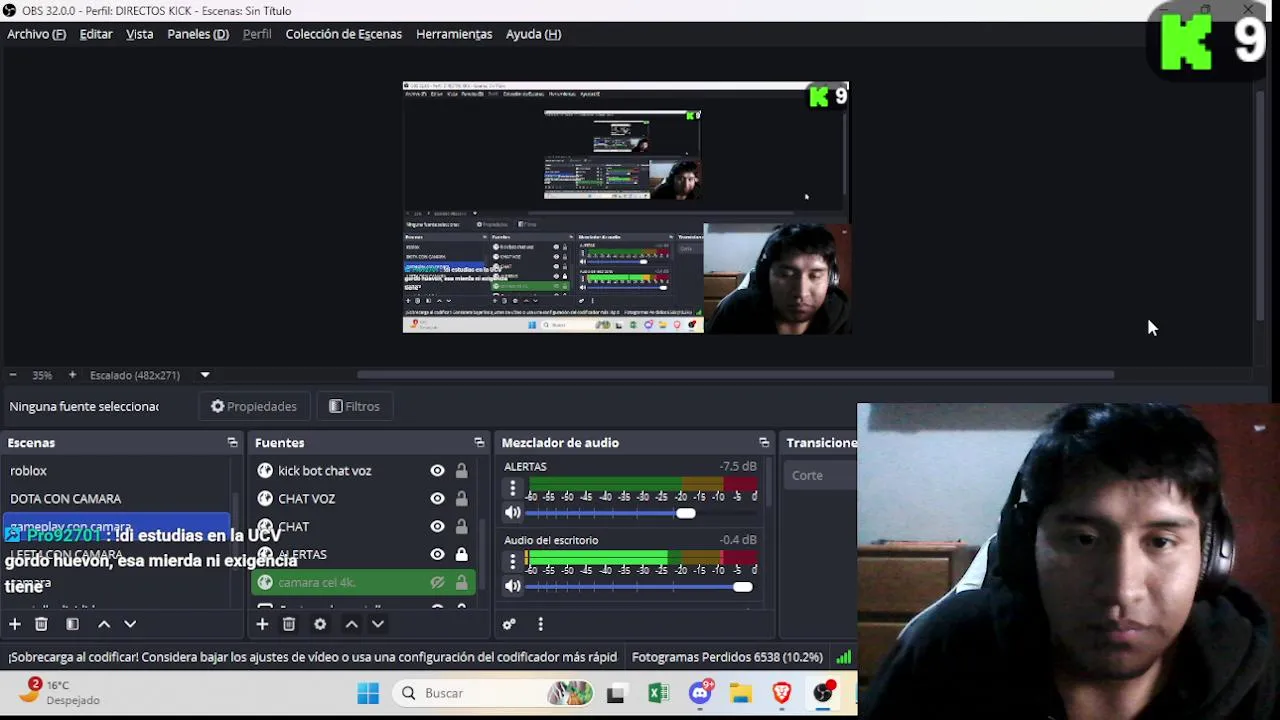
Task: Open the weather widget showing 16°C
Action: coord(62,692)
